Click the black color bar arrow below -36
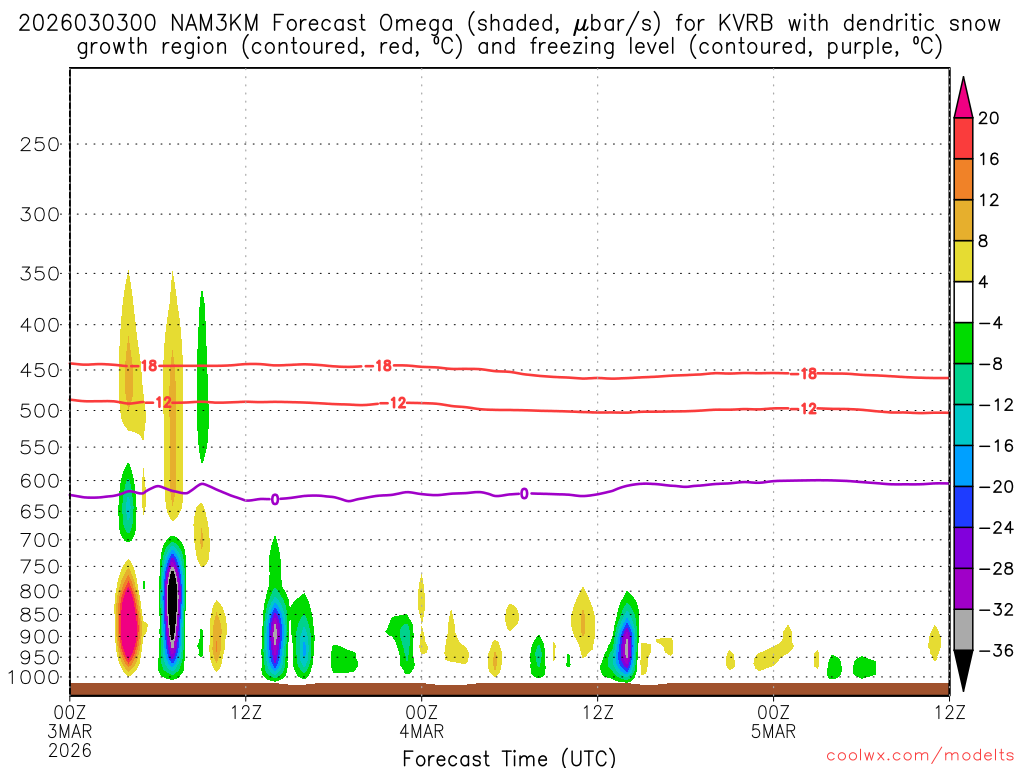The height and width of the screenshot is (768, 1024). click(x=963, y=671)
